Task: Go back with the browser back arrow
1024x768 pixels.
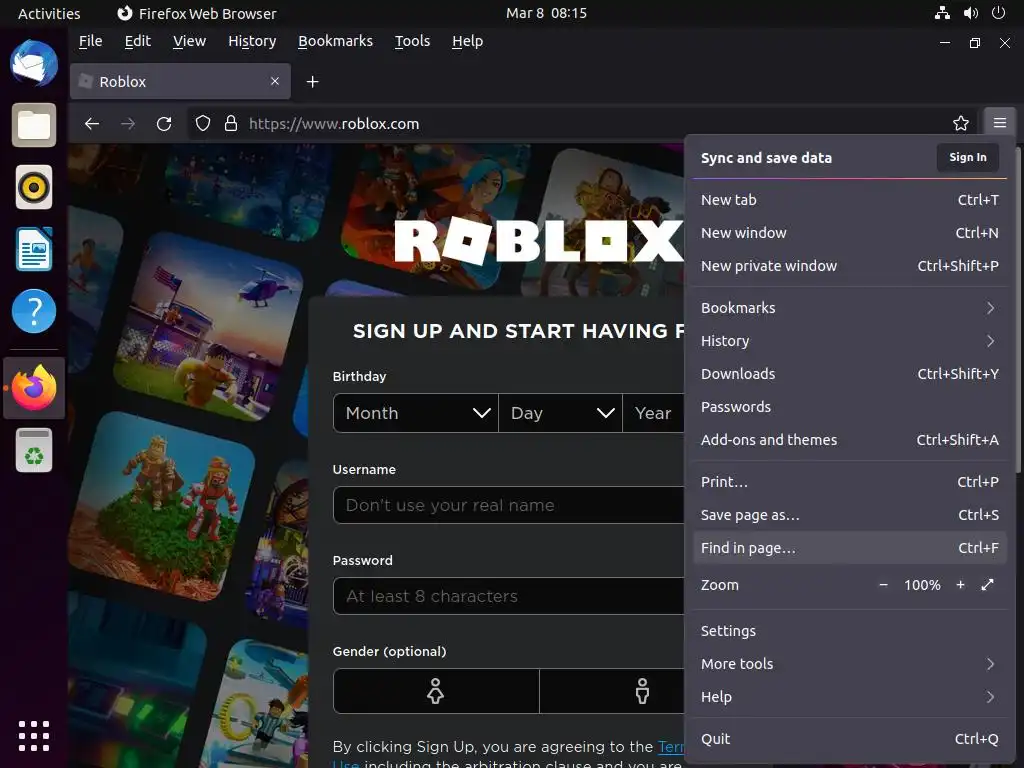Action: coord(92,123)
